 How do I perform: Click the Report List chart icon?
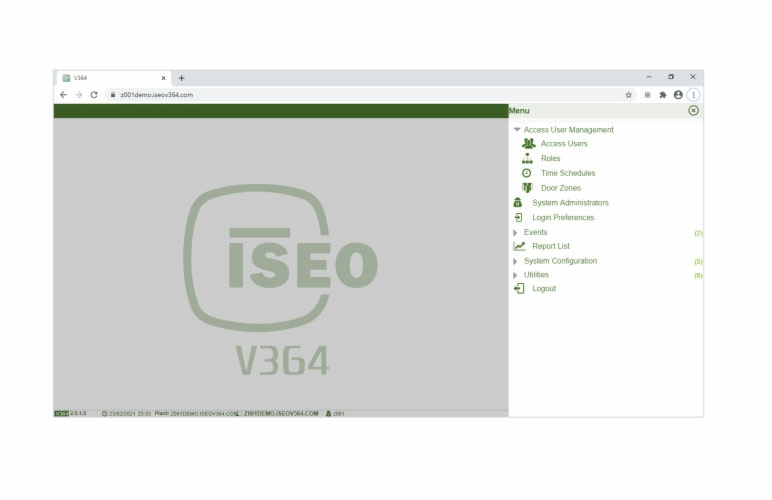519,246
